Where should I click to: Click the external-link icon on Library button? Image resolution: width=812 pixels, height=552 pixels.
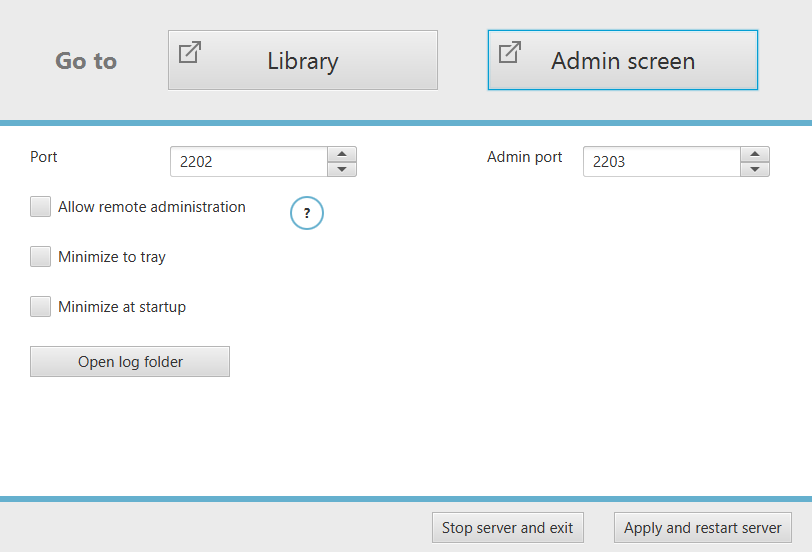189,52
